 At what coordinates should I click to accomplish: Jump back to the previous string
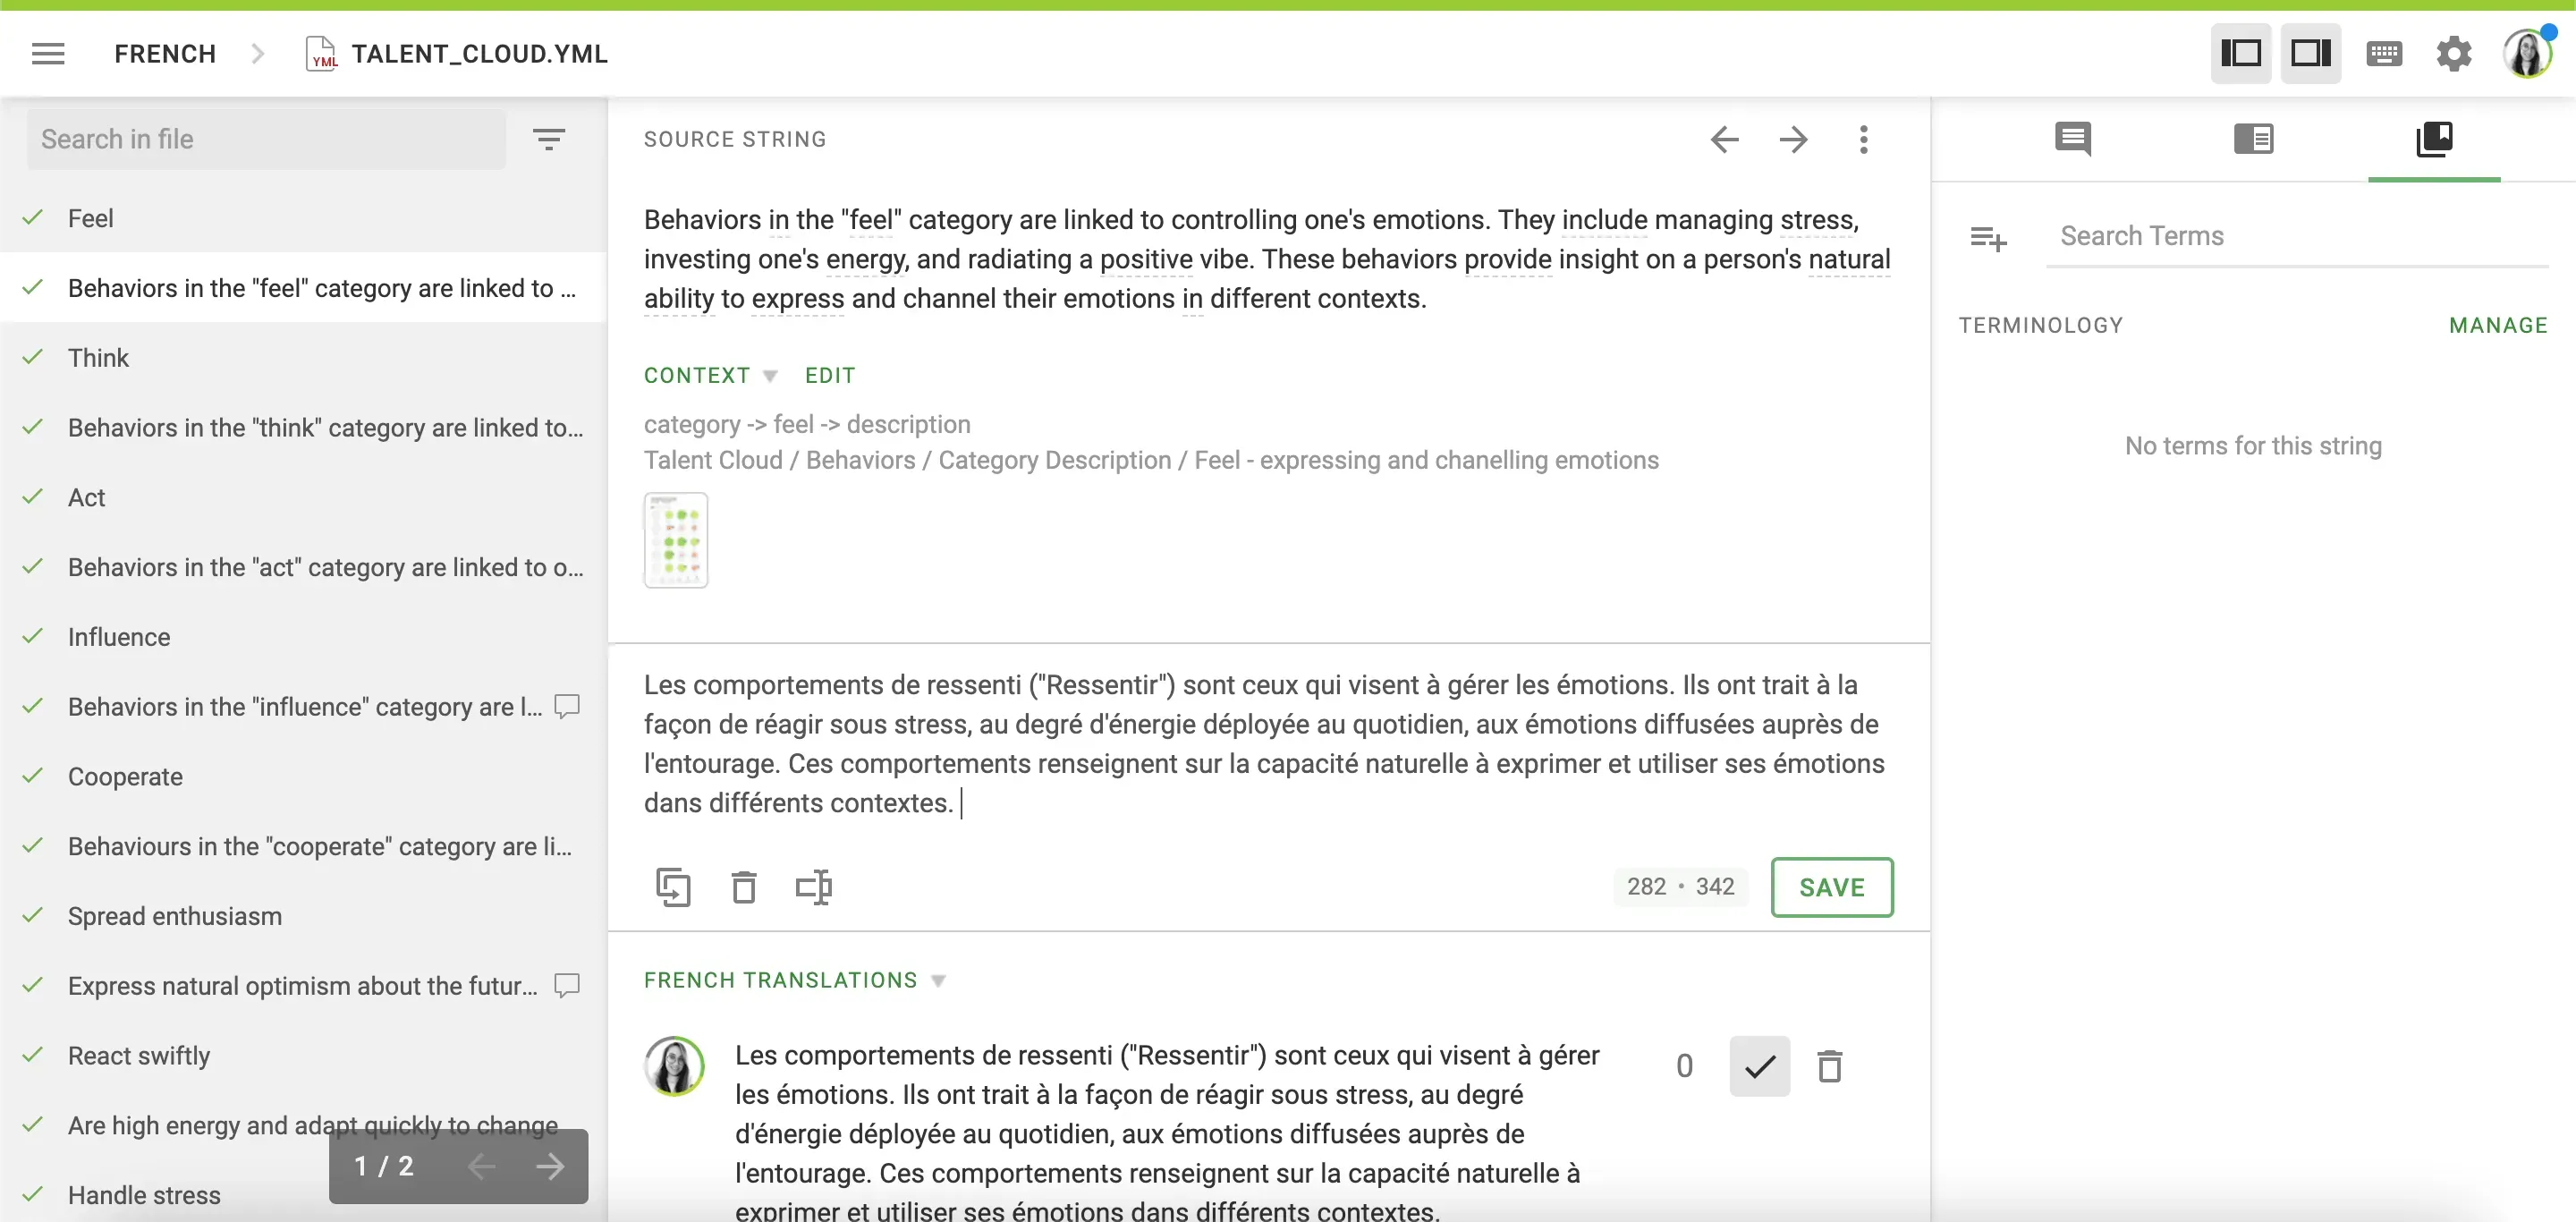[x=1724, y=139]
